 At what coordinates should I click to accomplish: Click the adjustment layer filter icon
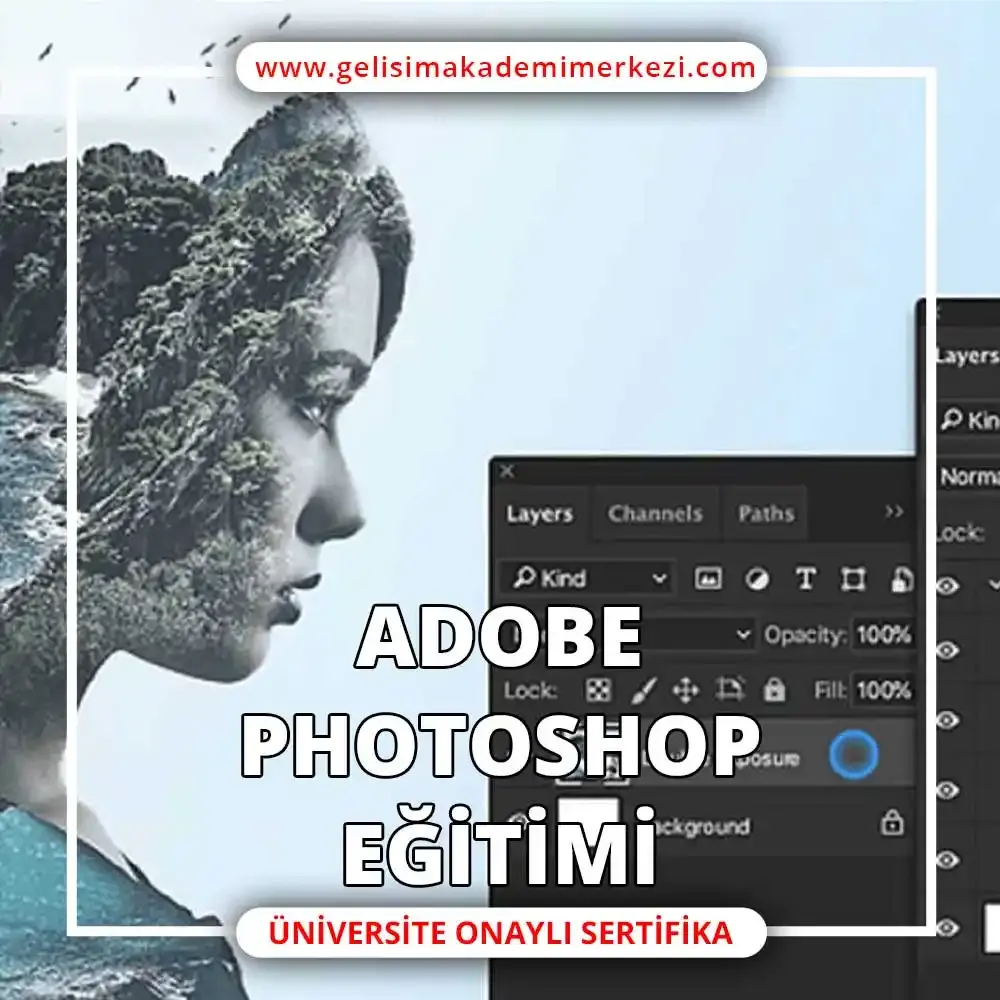tap(757, 578)
